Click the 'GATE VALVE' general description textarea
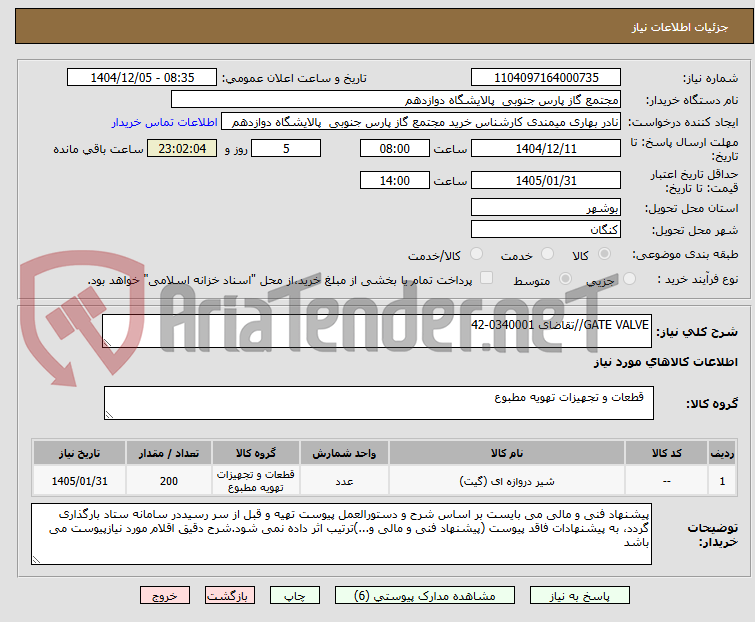 coord(377,331)
